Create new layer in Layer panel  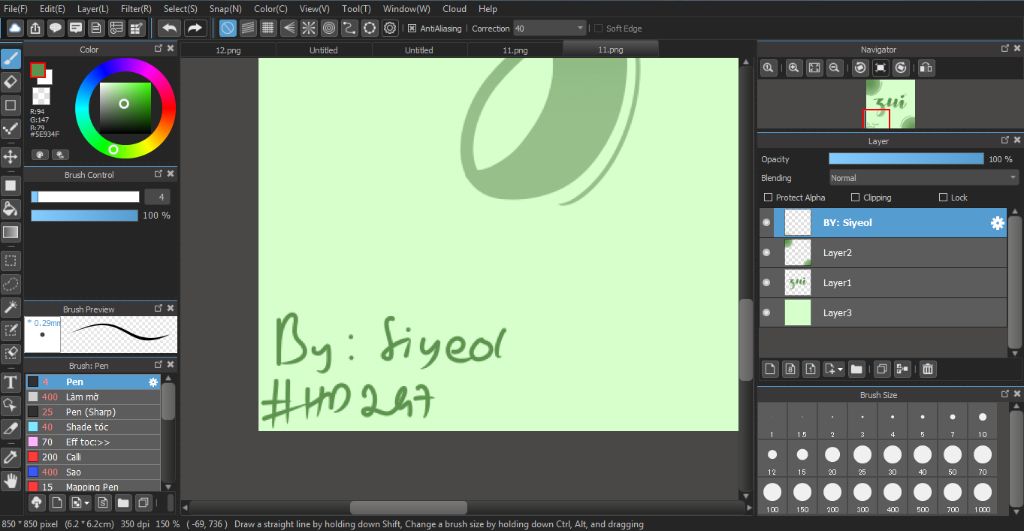point(771,369)
